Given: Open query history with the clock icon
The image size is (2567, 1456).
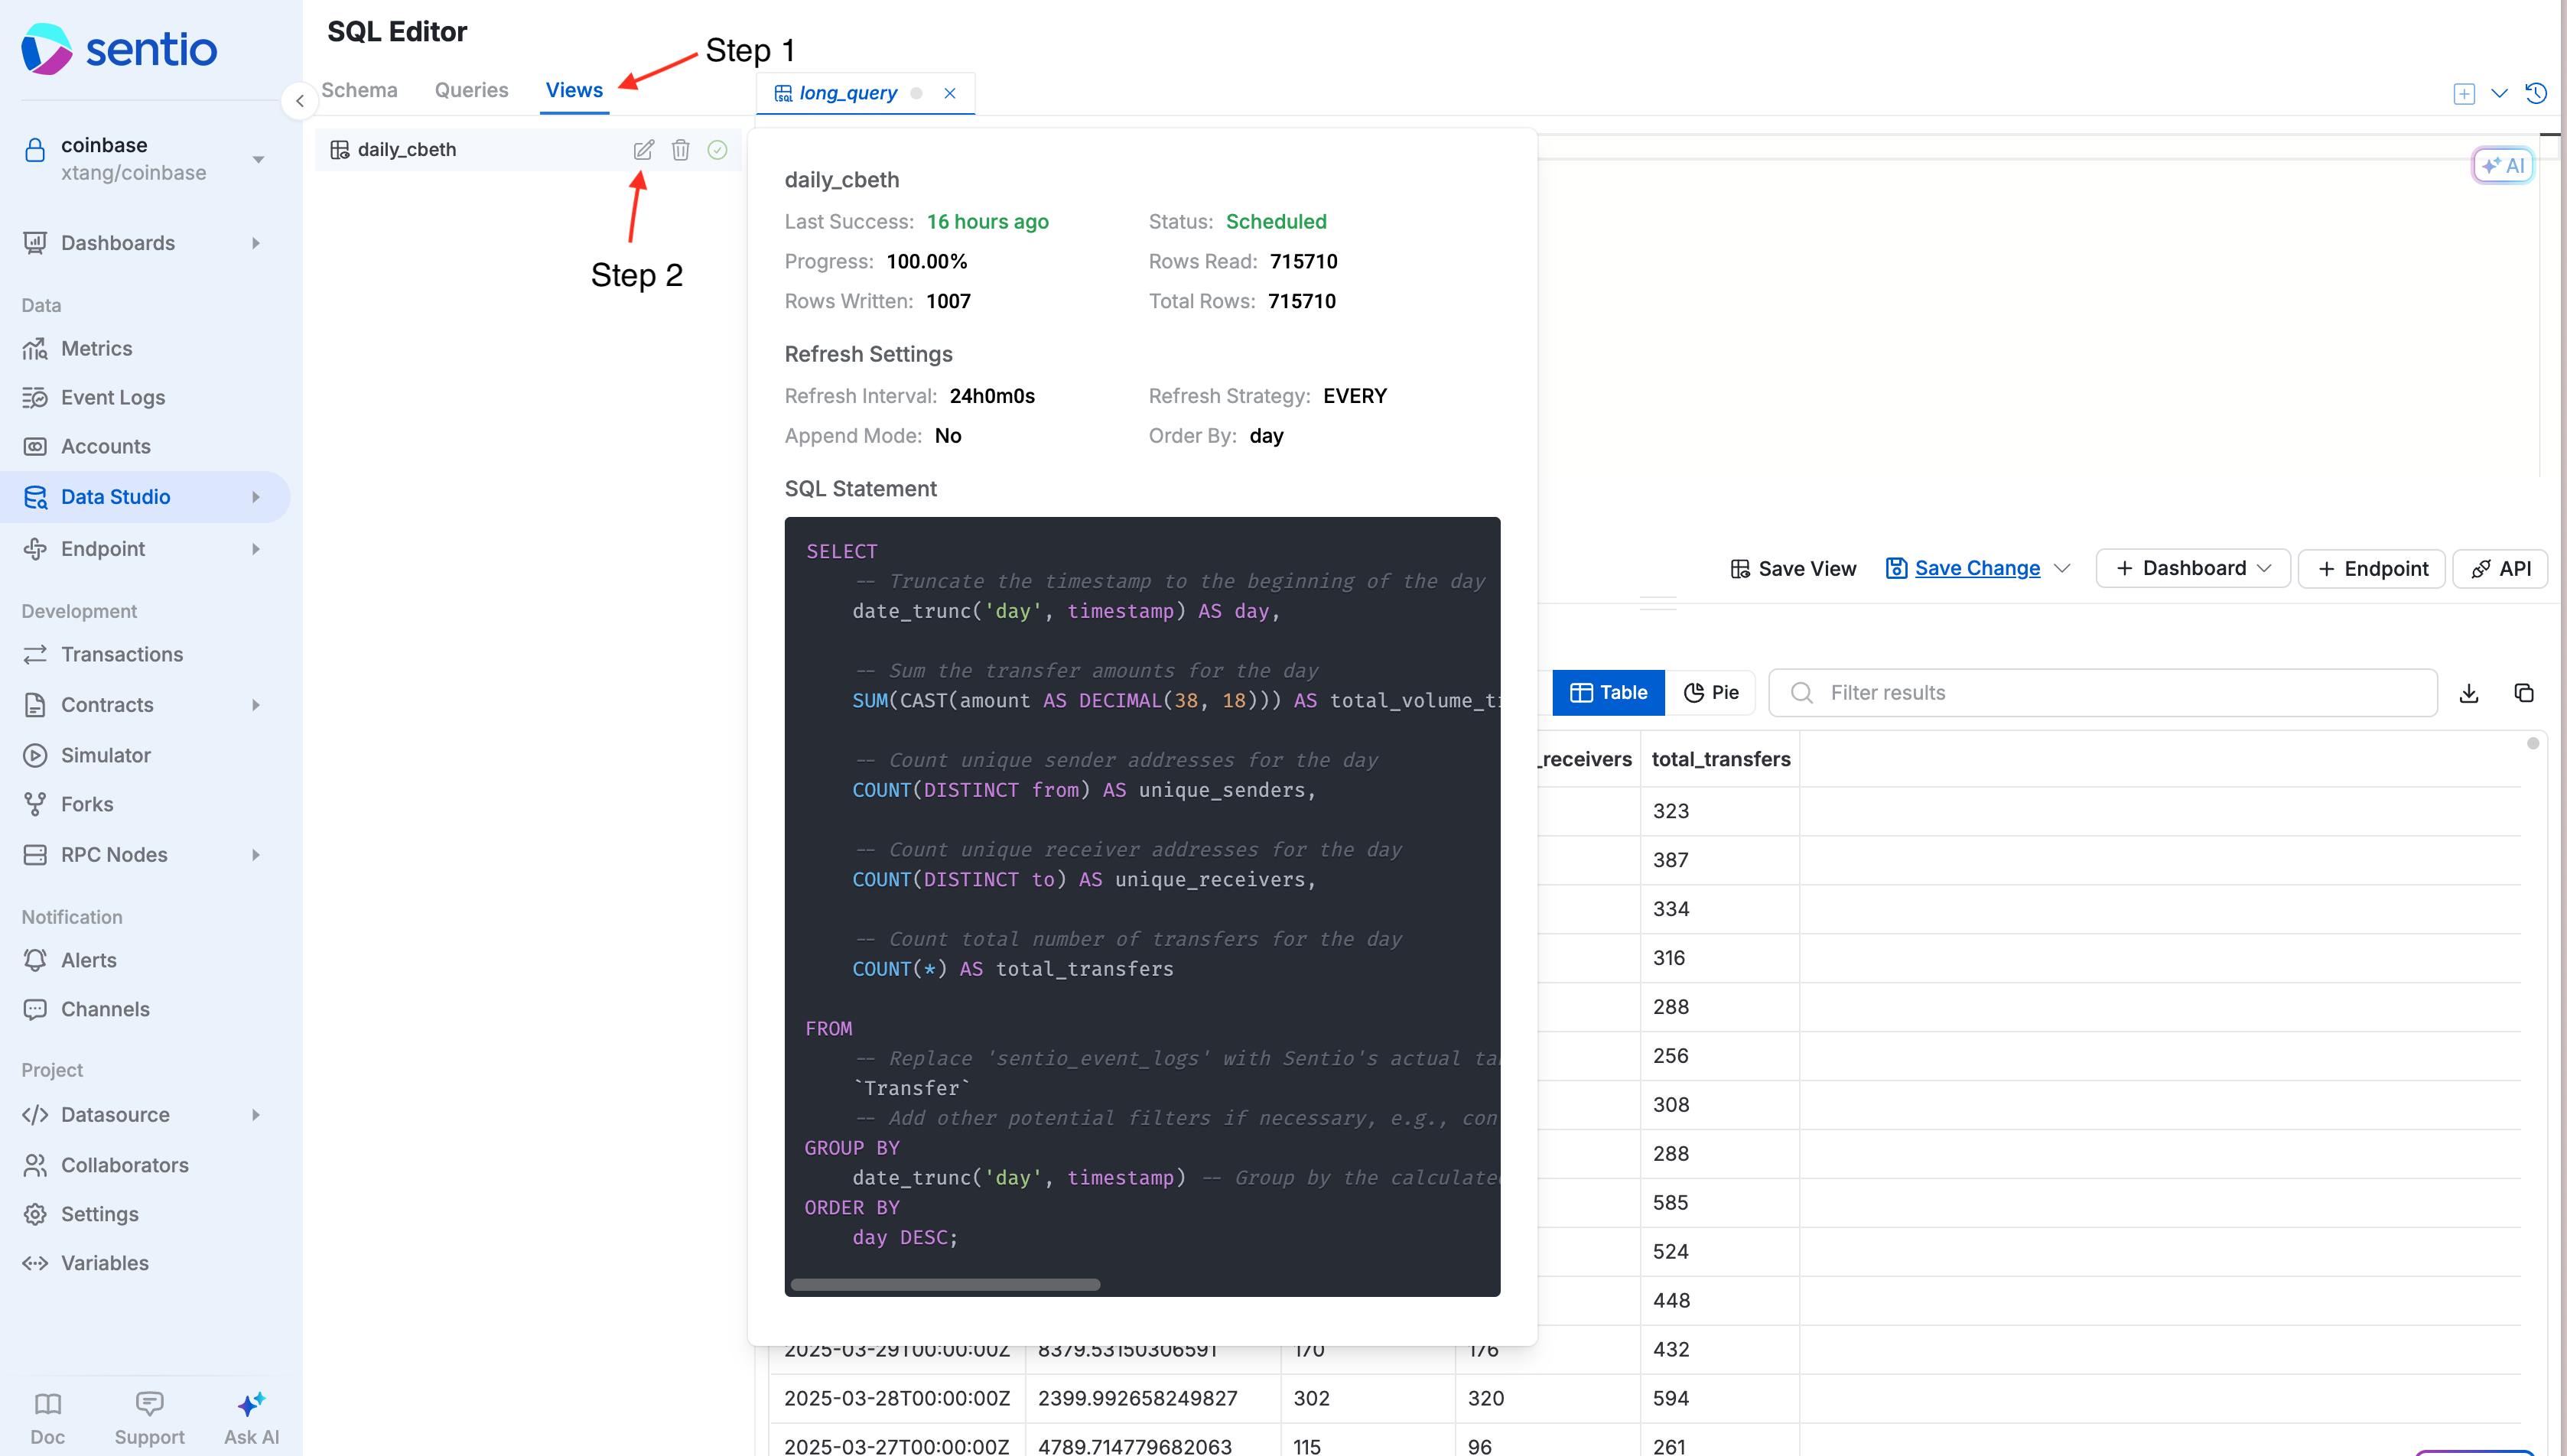Looking at the screenshot, I should [x=2535, y=93].
